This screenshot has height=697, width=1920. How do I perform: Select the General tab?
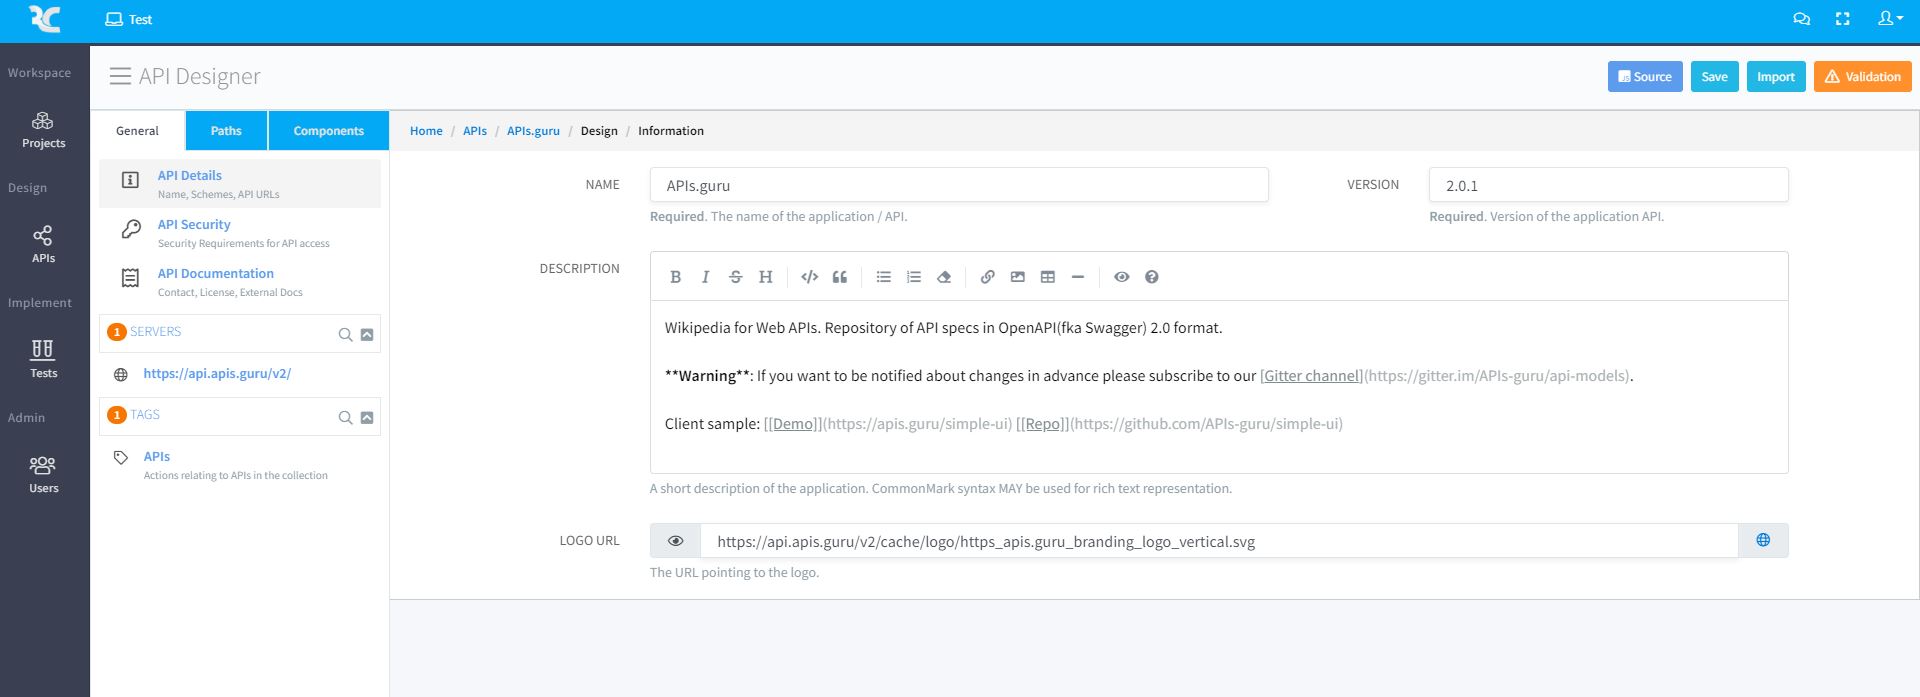point(137,131)
